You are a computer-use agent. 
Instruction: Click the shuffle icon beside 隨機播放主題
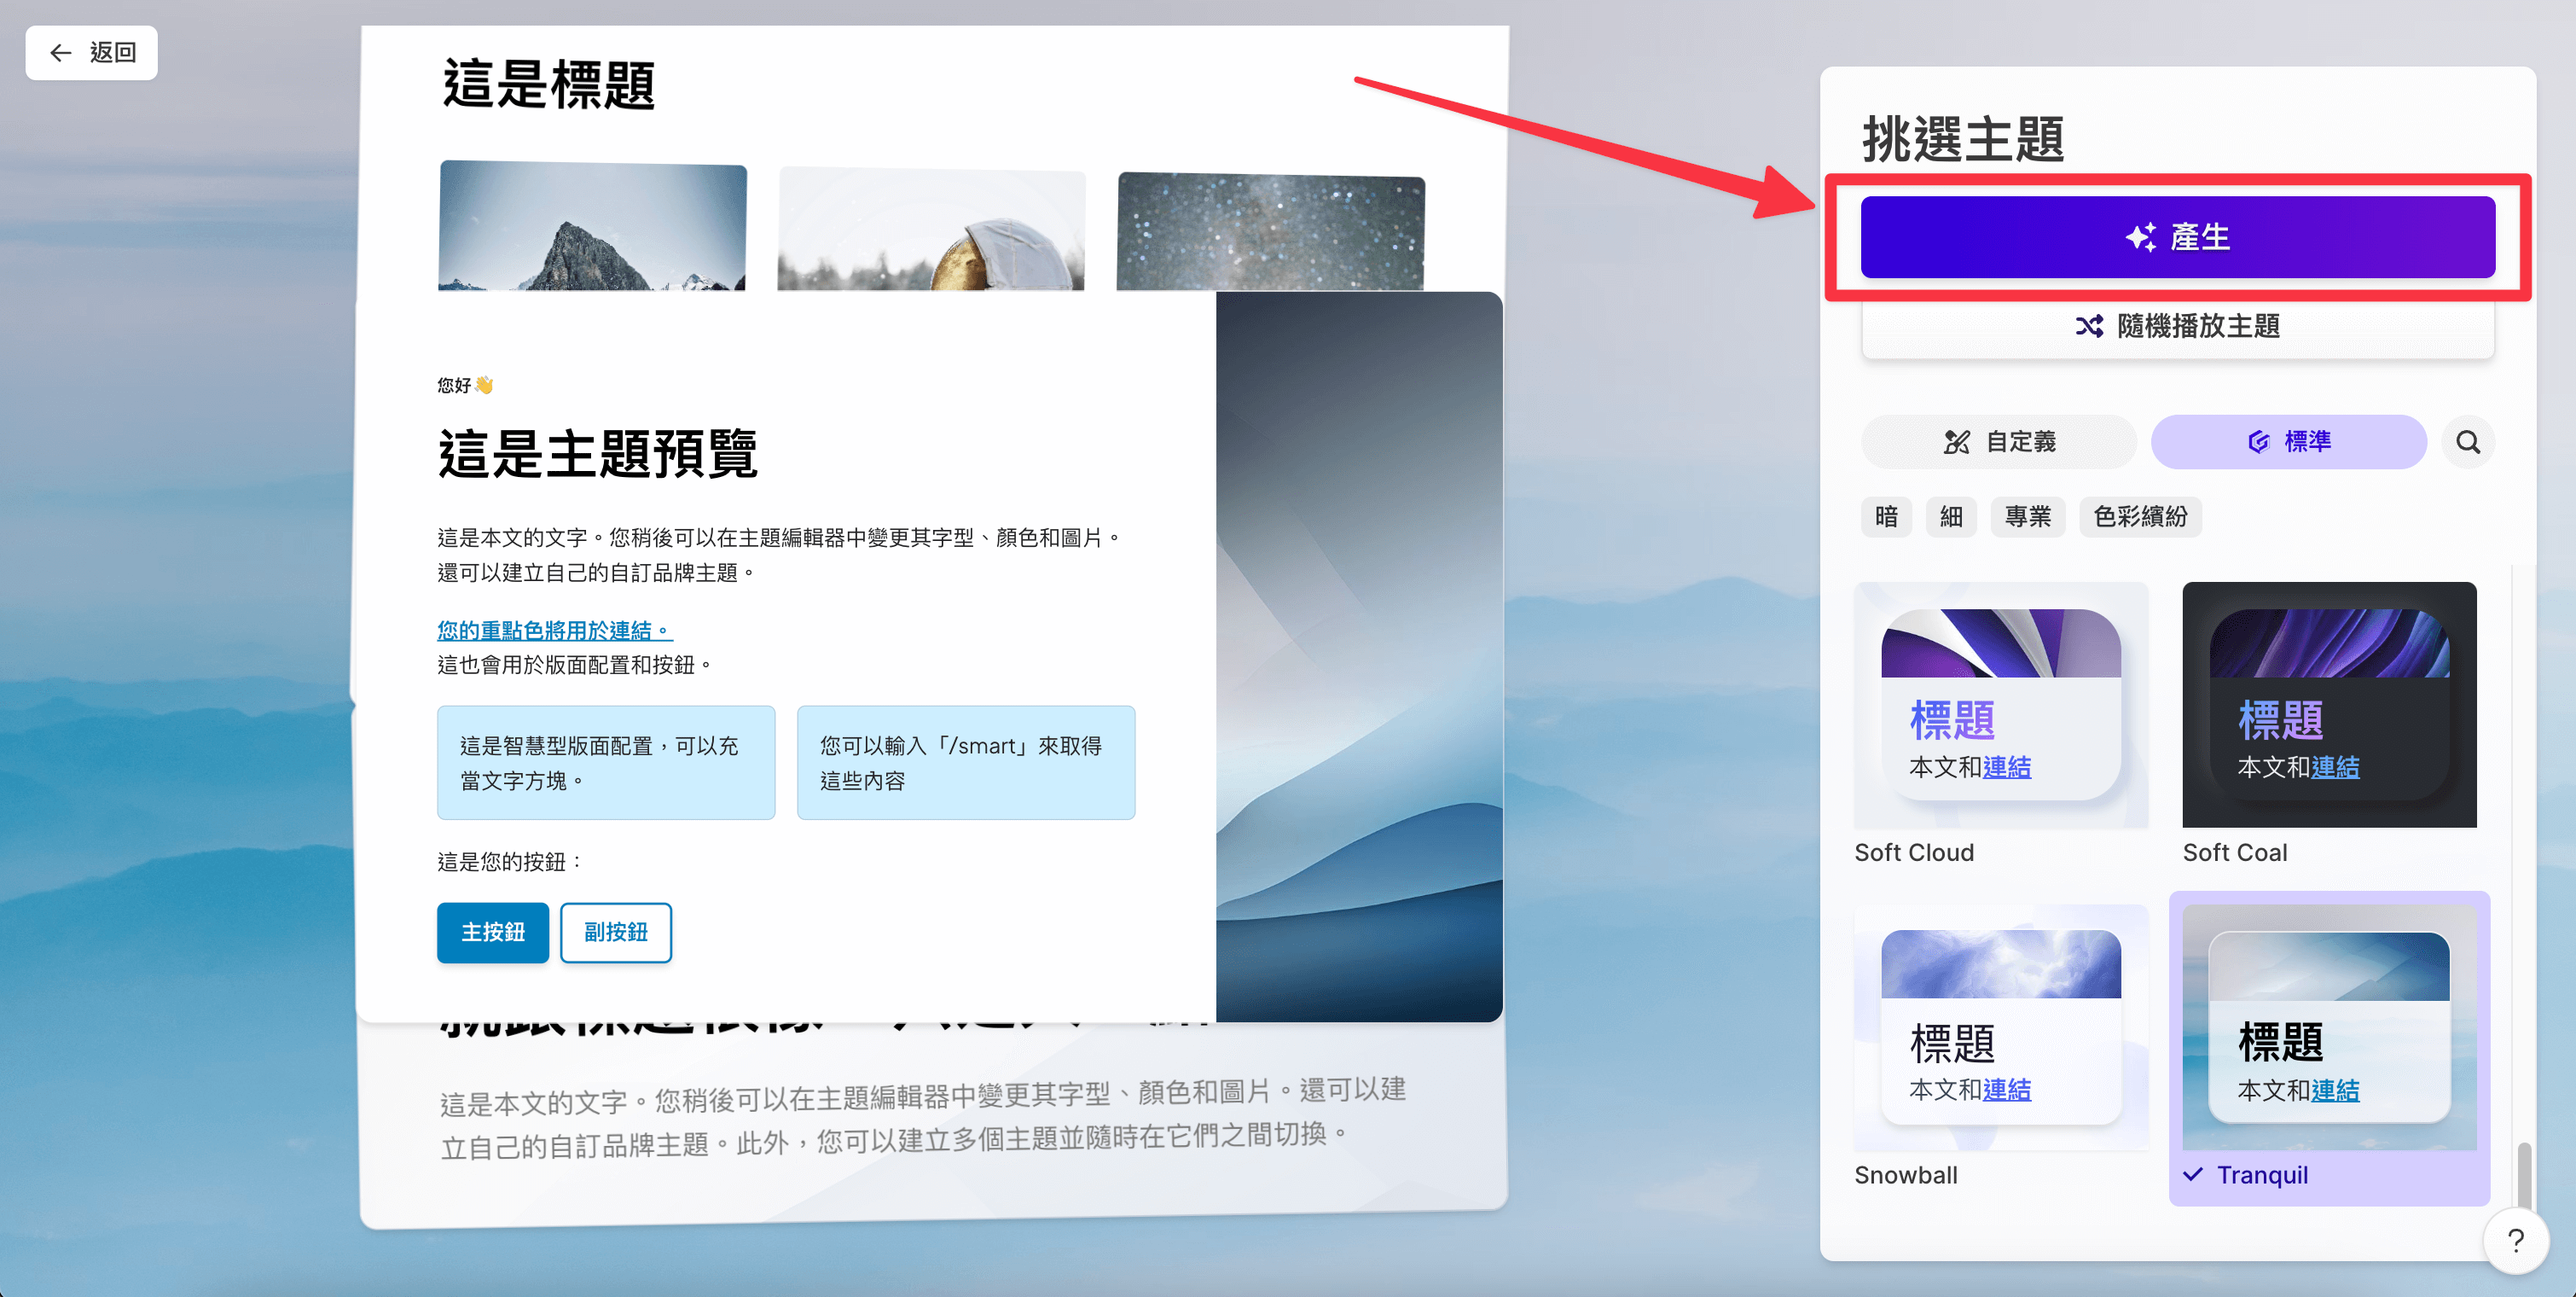pyautogui.click(x=2089, y=326)
